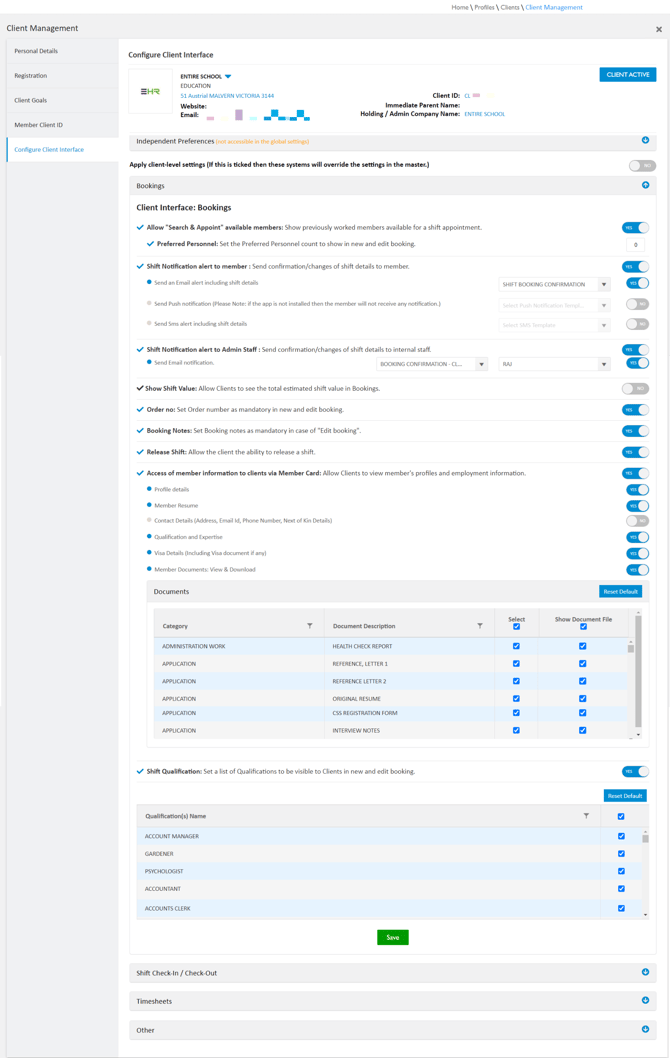Toggle Shift Qualification switch

(x=635, y=771)
